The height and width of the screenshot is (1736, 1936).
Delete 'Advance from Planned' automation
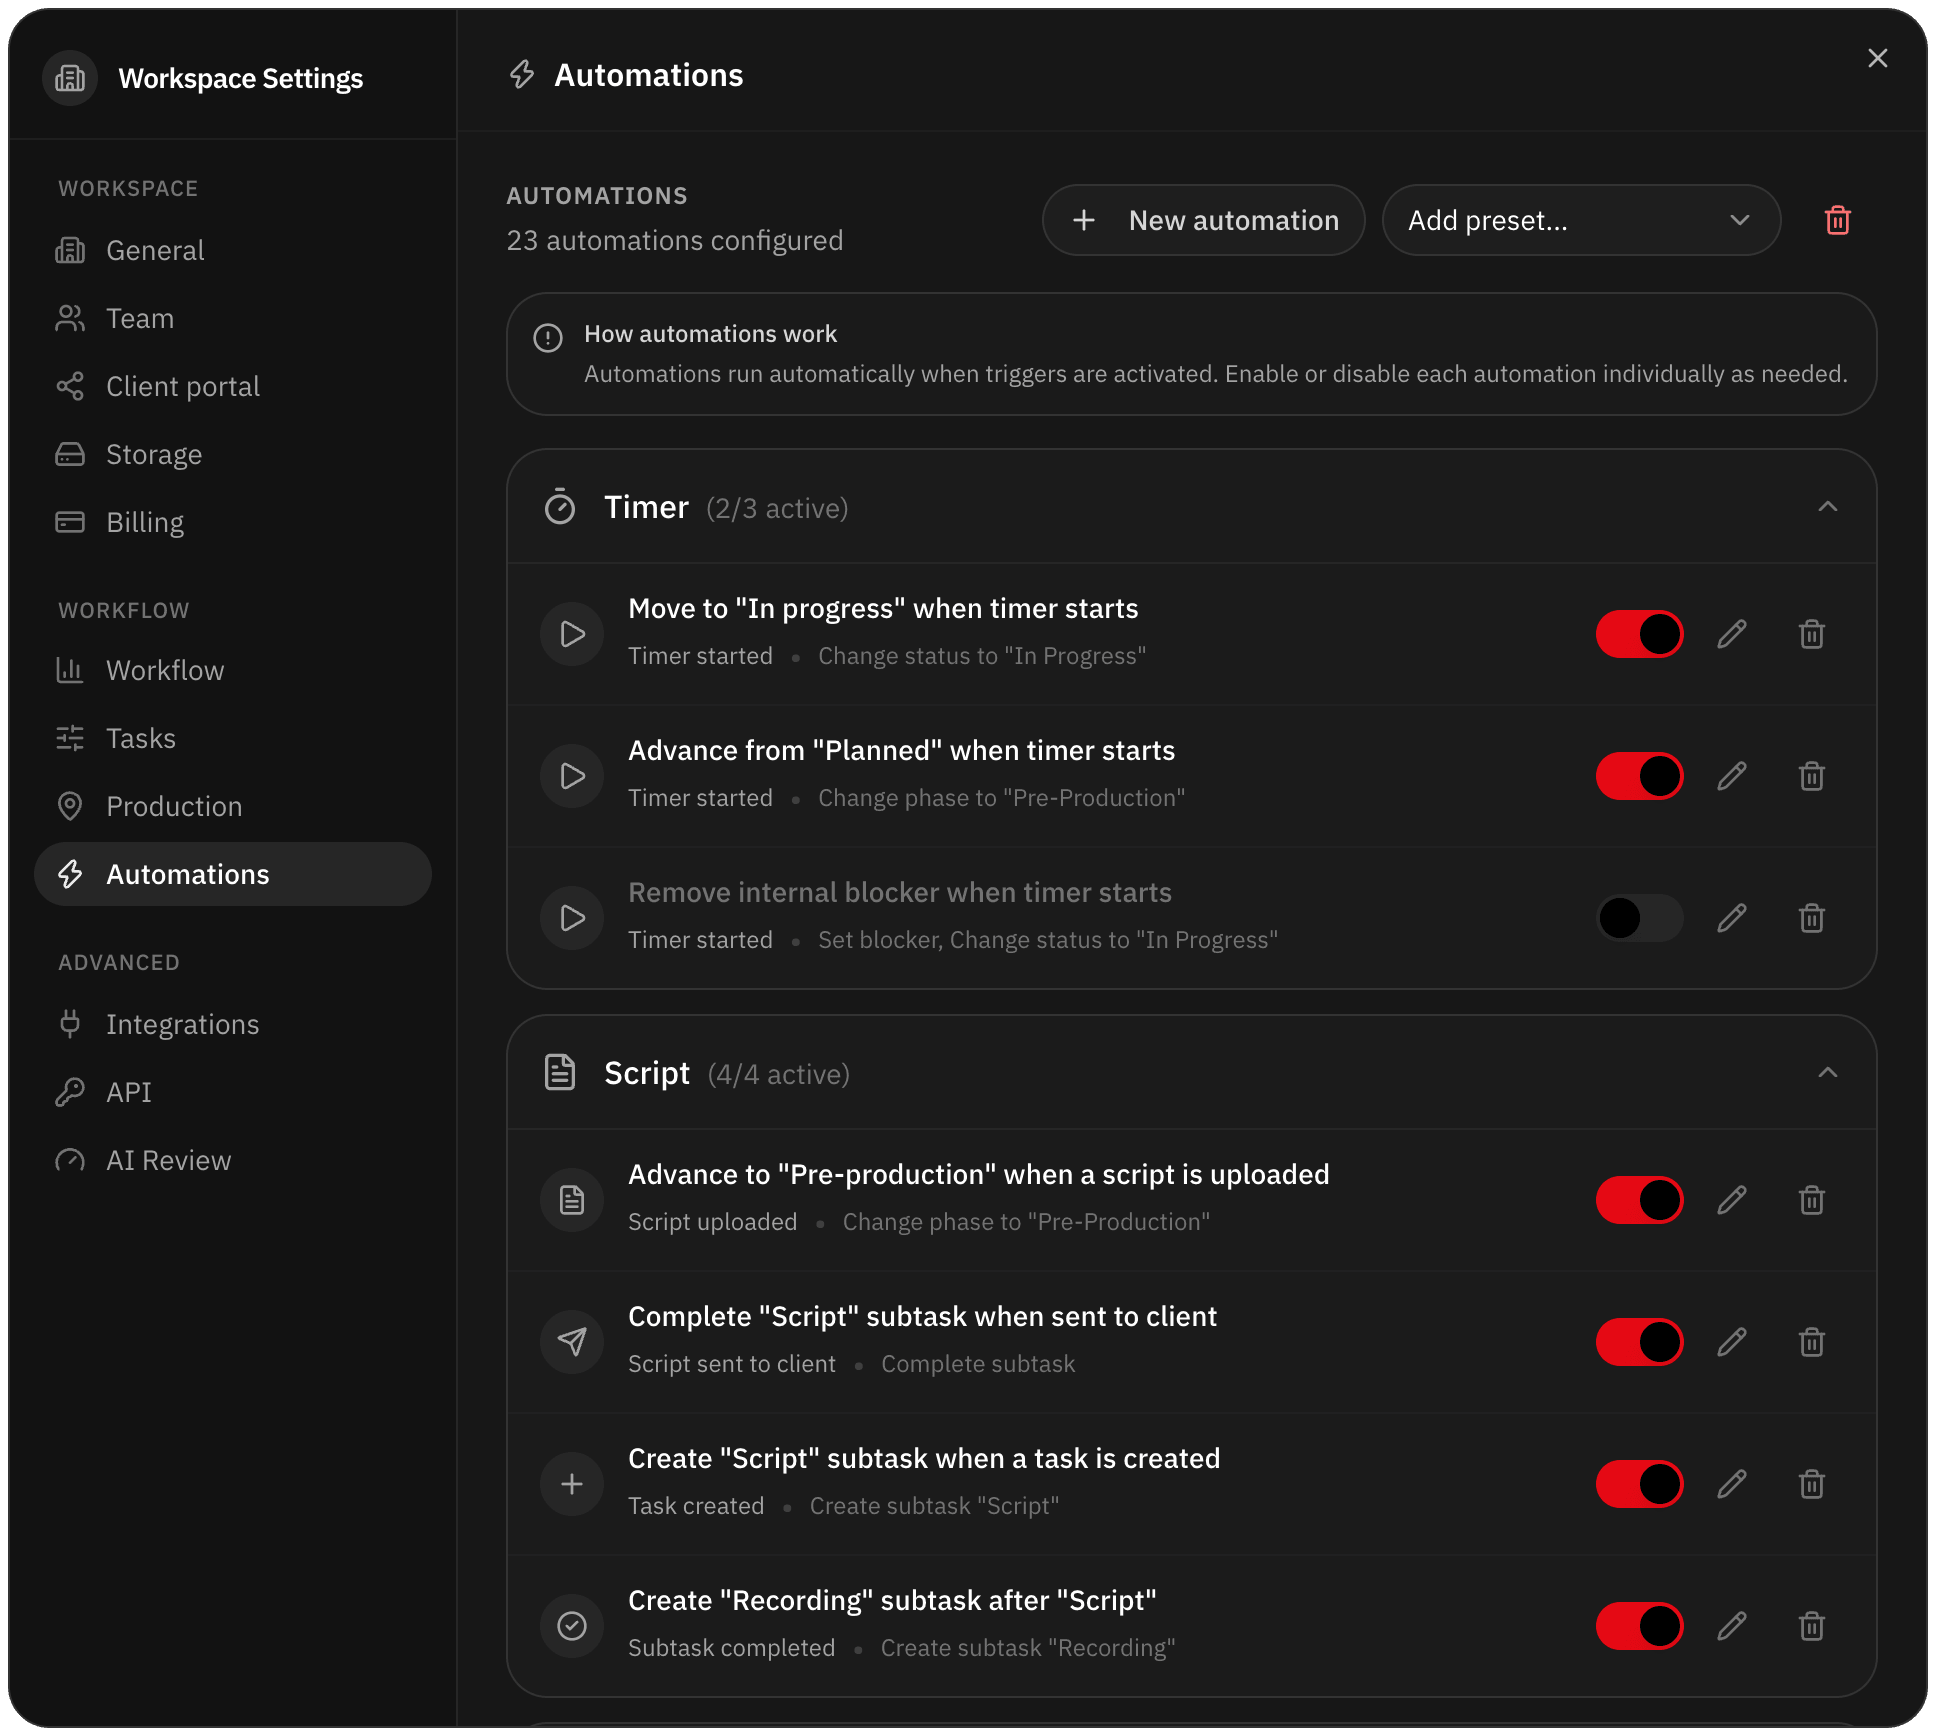click(x=1812, y=776)
